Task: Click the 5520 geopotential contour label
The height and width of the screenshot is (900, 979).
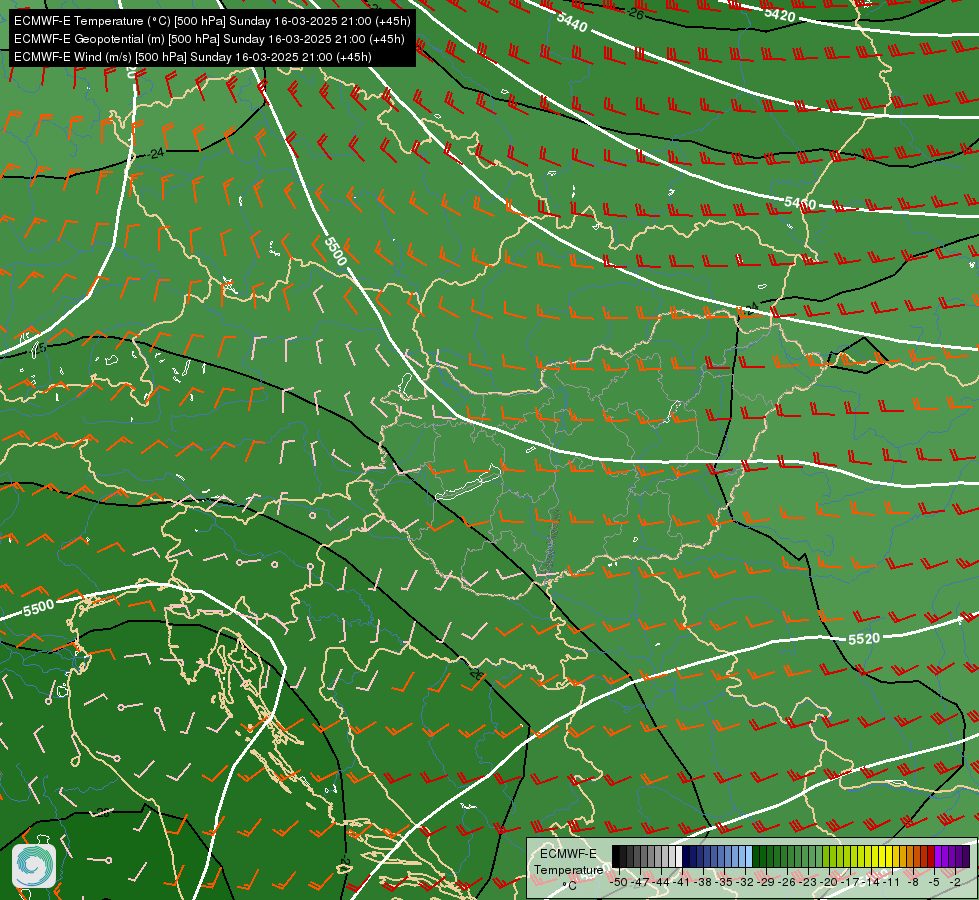Action: click(x=864, y=639)
